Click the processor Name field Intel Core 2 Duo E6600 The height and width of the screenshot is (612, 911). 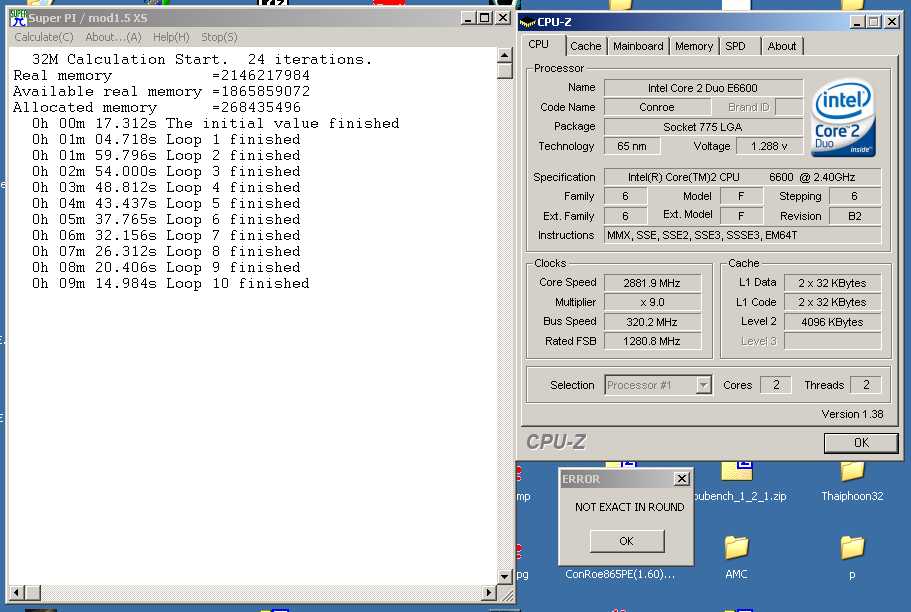click(703, 88)
